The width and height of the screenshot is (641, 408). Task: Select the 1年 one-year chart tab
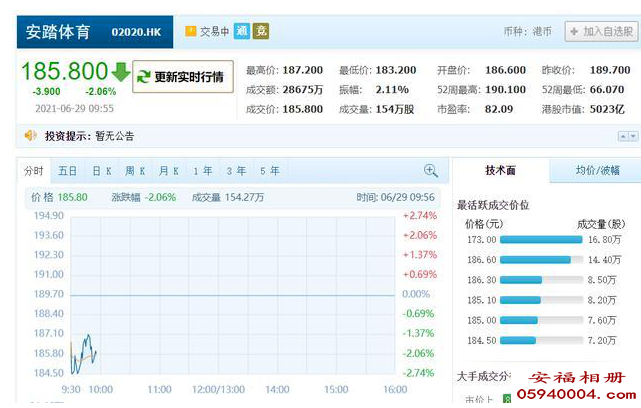(203, 170)
